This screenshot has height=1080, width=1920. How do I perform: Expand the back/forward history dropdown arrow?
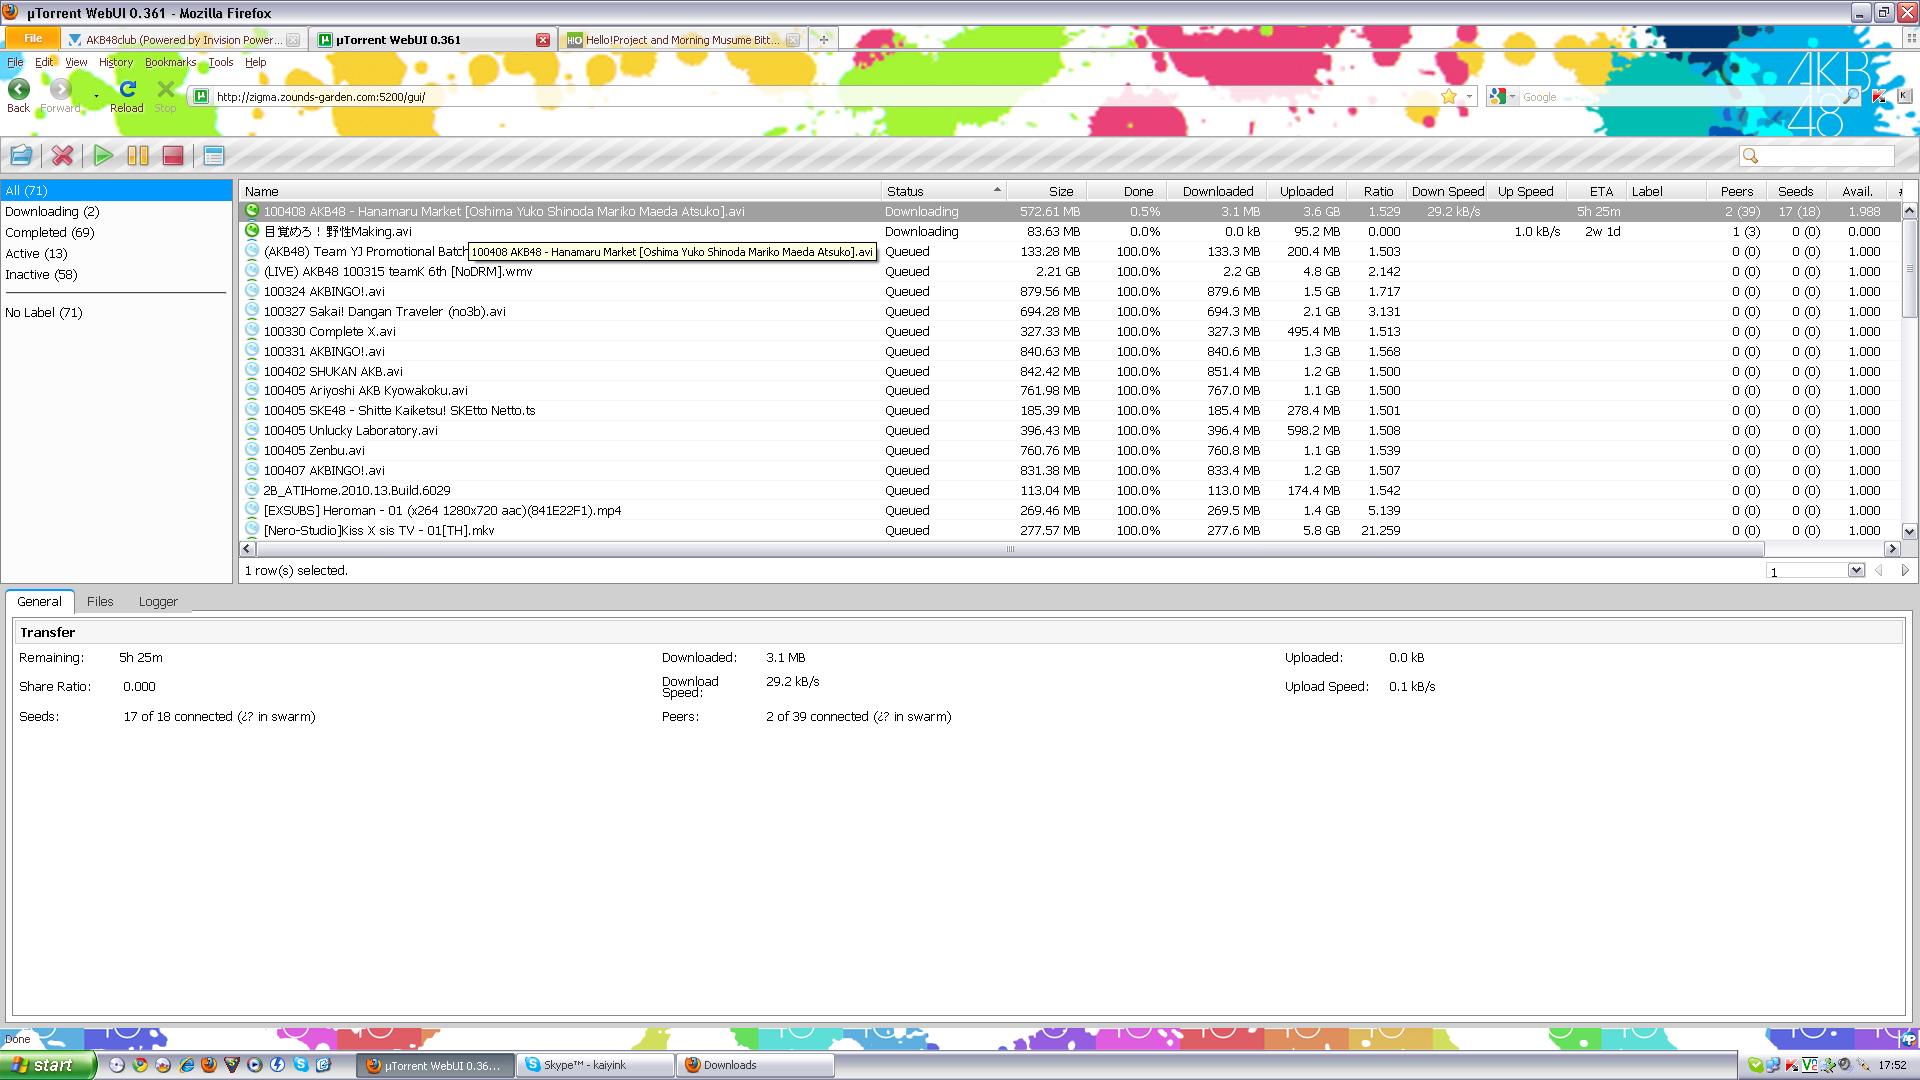pos(96,97)
